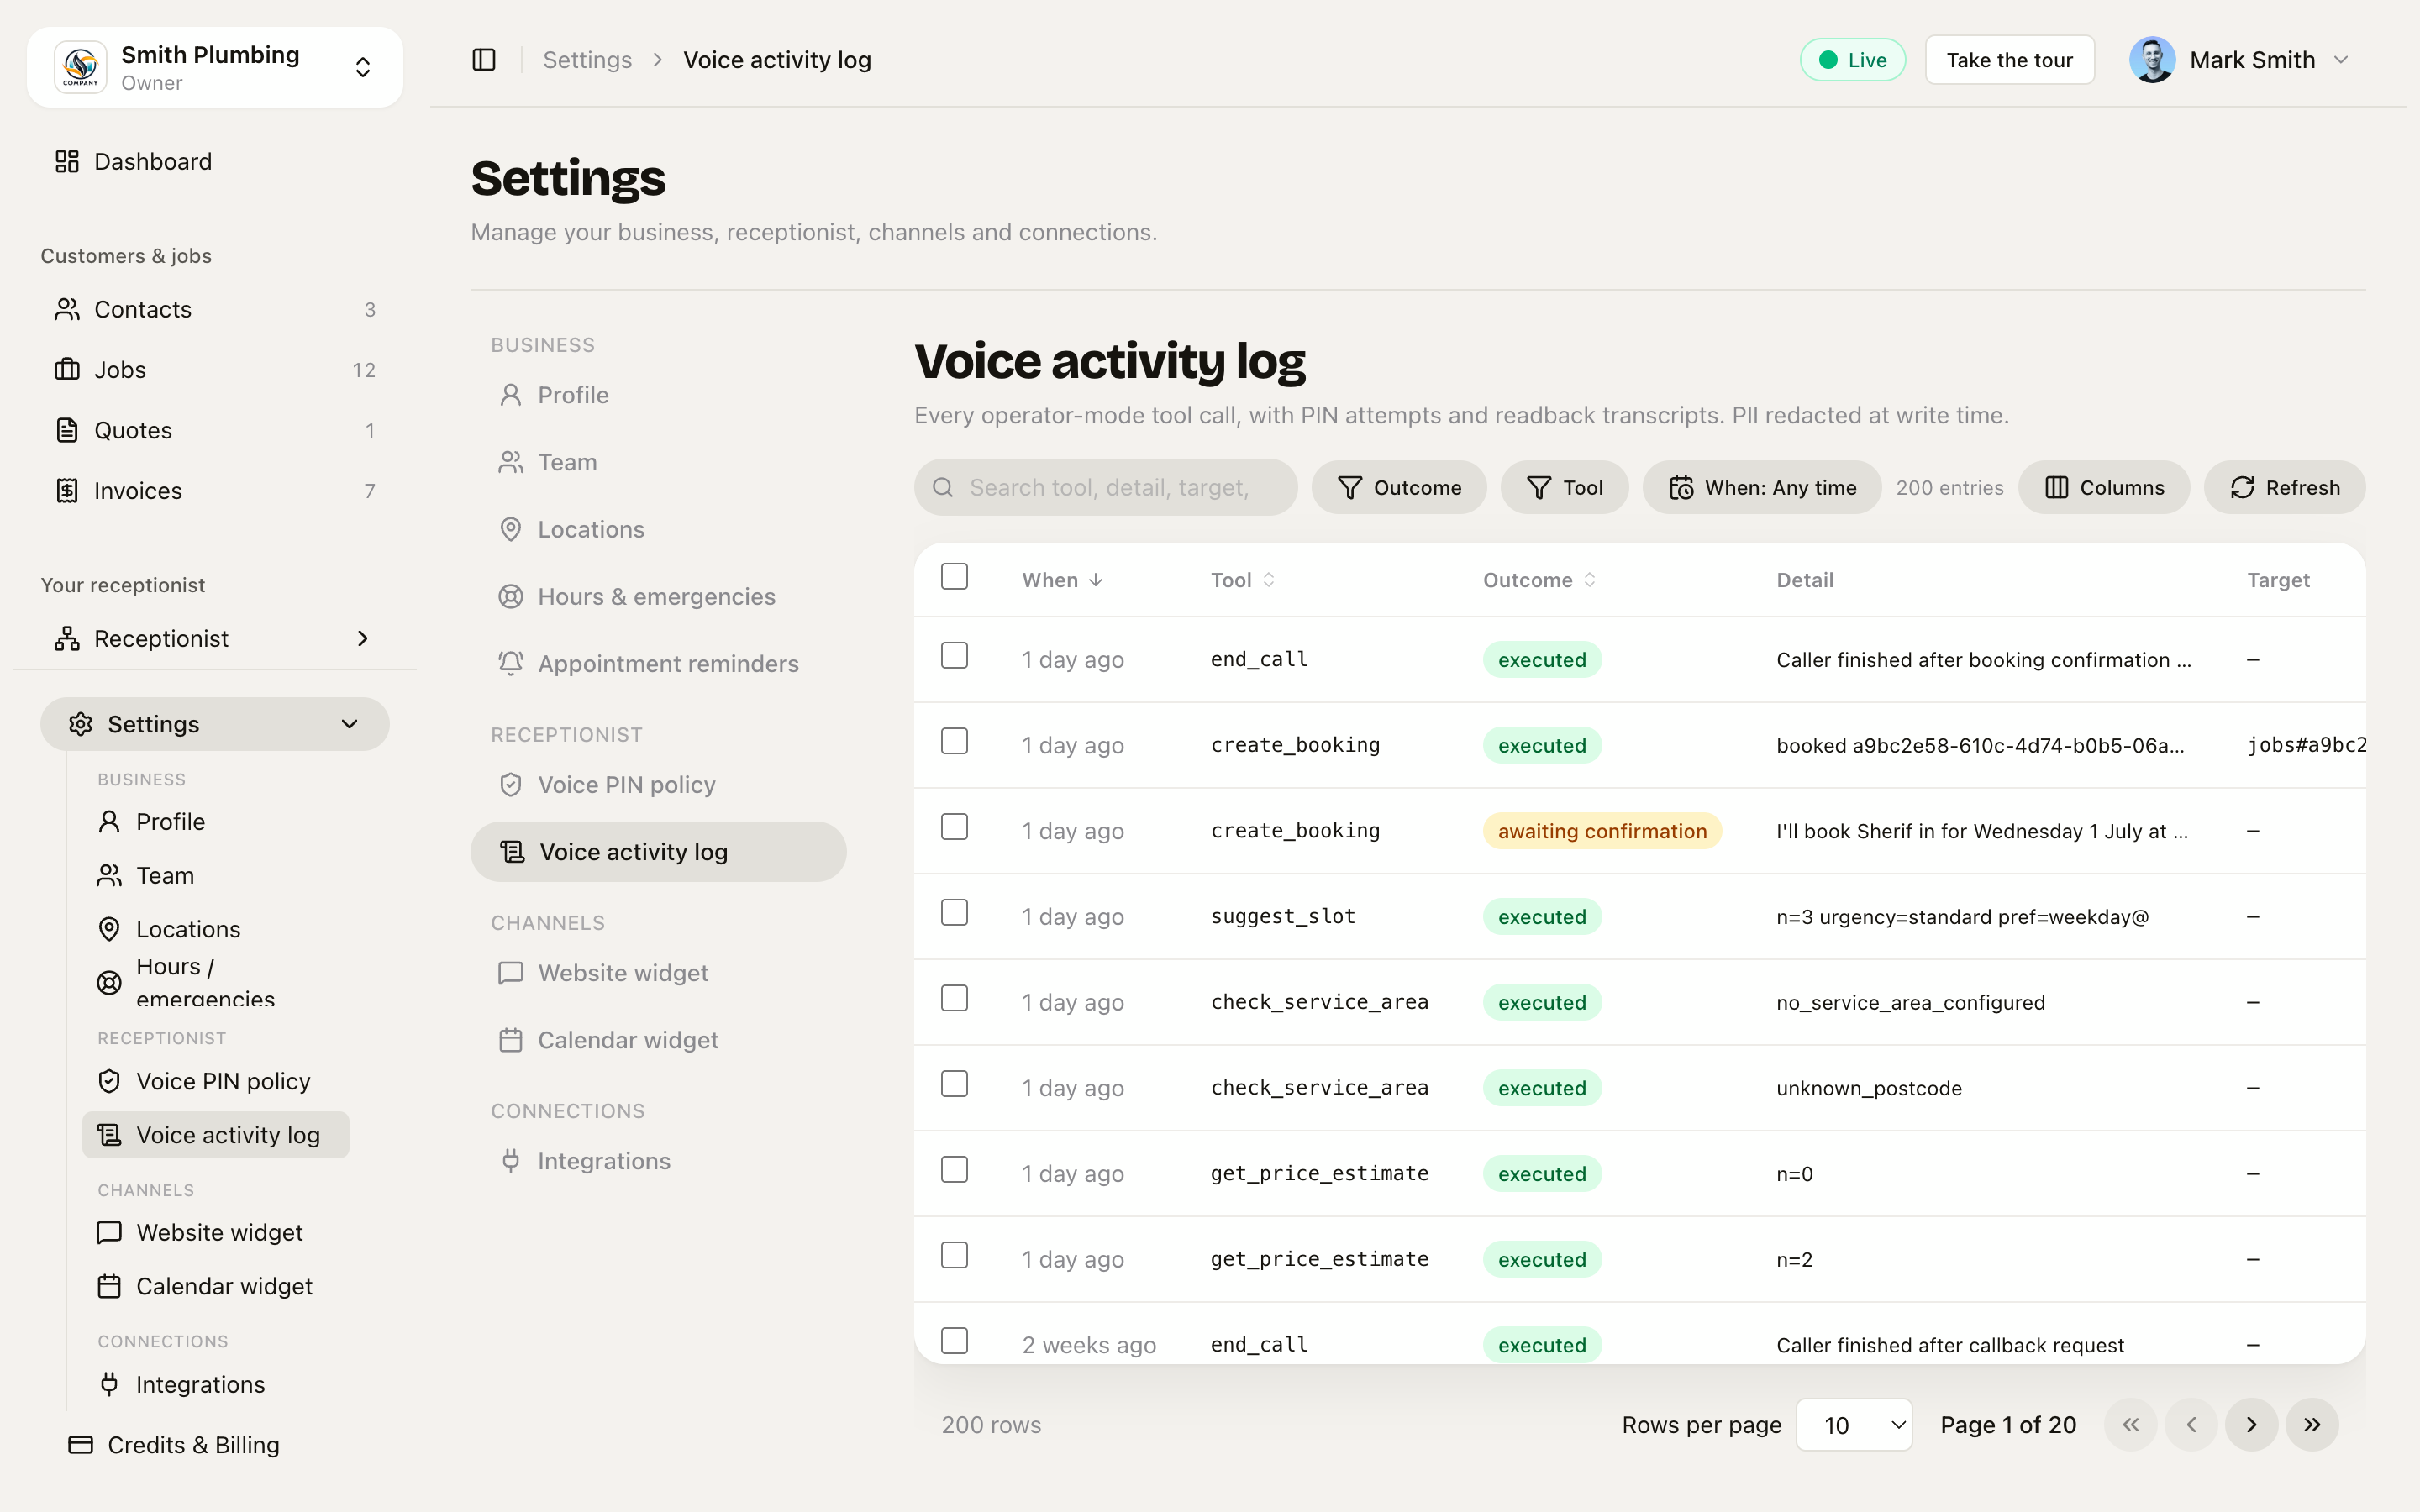Image resolution: width=2420 pixels, height=1512 pixels.
Task: Toggle the sidebar panel icon
Action: [x=484, y=60]
